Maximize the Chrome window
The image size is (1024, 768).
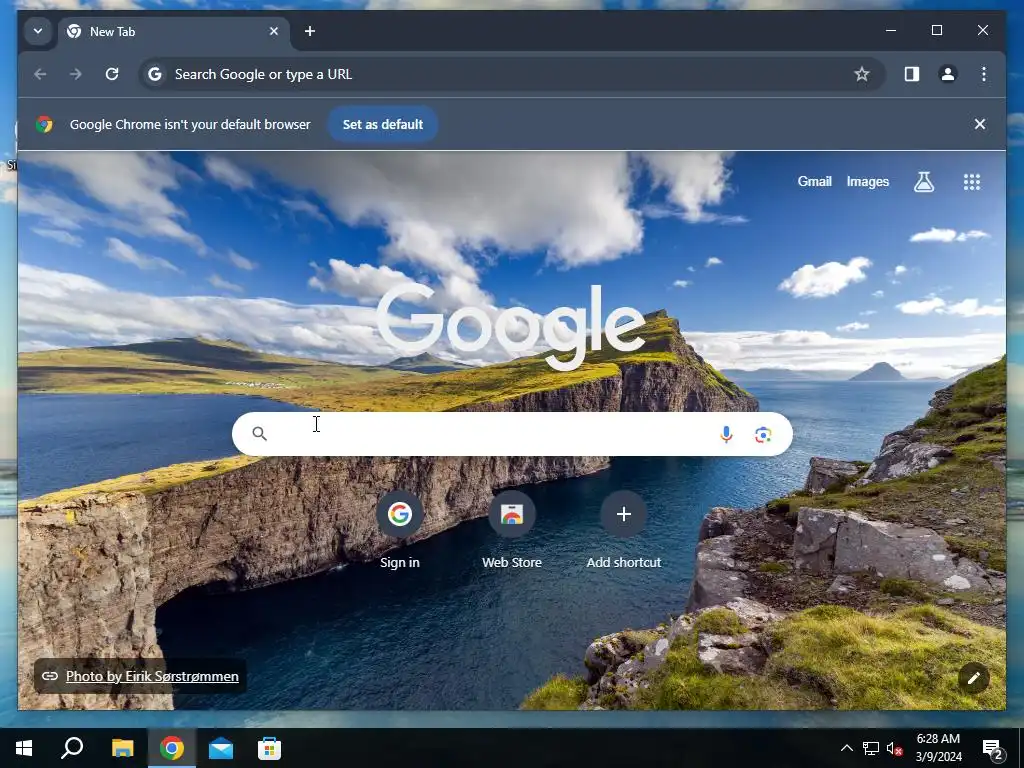click(936, 30)
